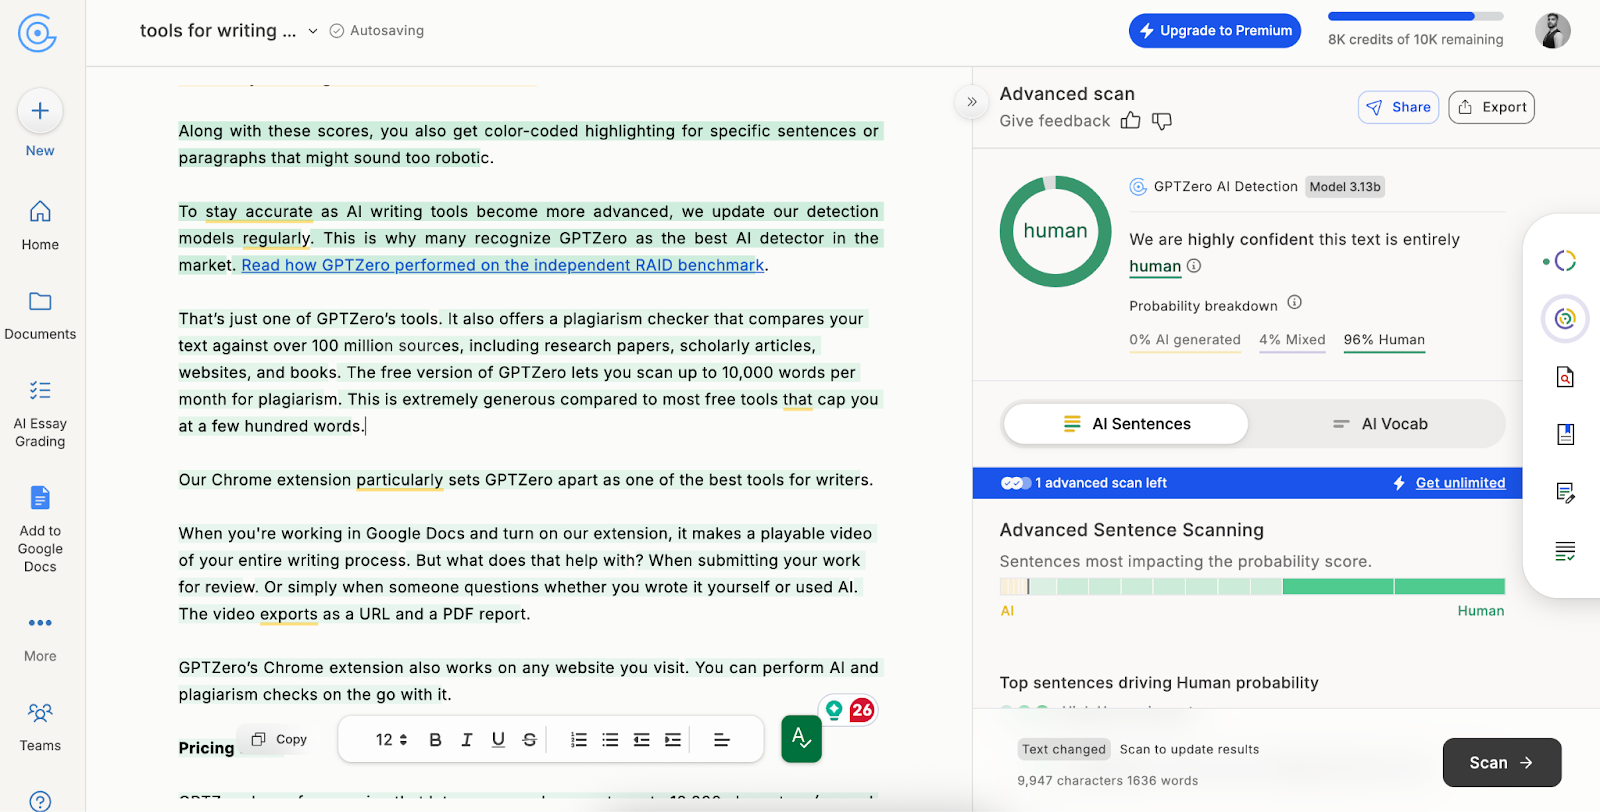Image resolution: width=1600 pixels, height=812 pixels.
Task: Click Upgrade to Premium button
Action: coord(1215,31)
